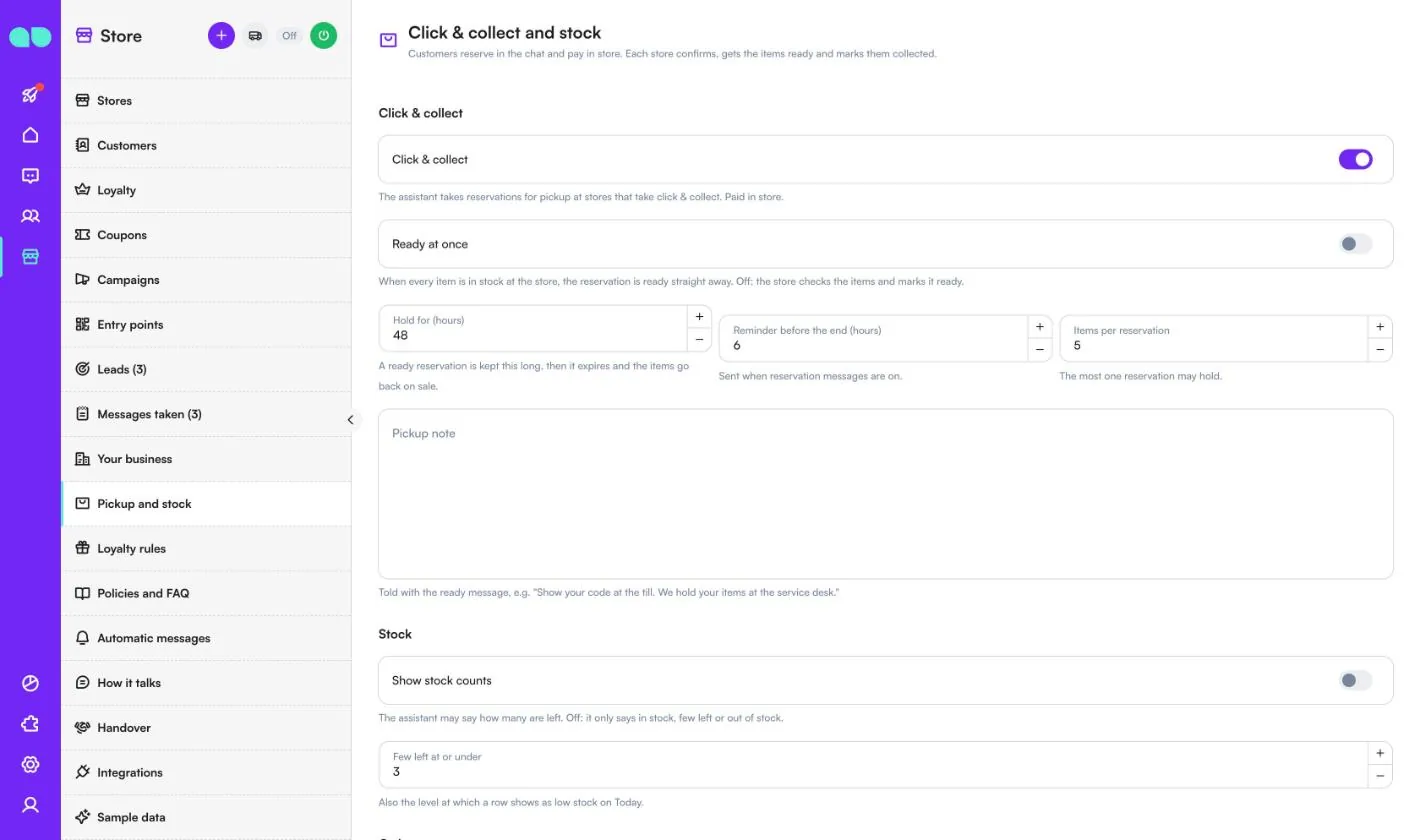Toggle the Off switch in Store header
The height and width of the screenshot is (840, 1420).
click(289, 35)
